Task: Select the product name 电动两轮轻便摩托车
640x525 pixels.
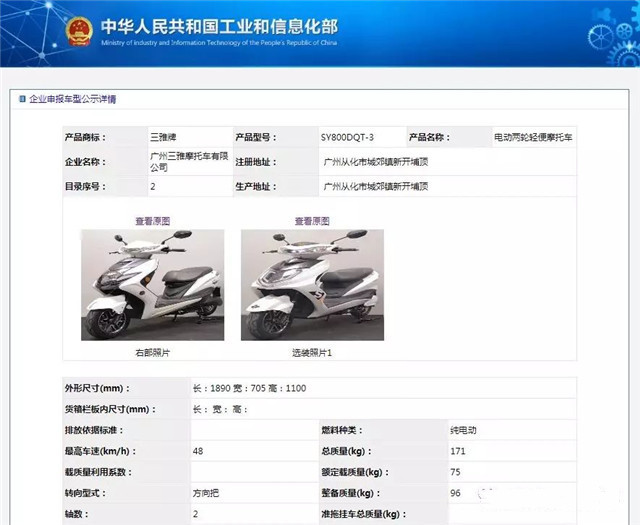Action: pos(533,138)
